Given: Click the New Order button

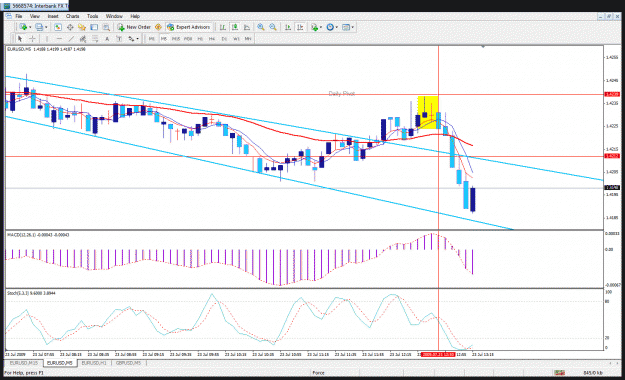Looking at the screenshot, I should [x=134, y=27].
